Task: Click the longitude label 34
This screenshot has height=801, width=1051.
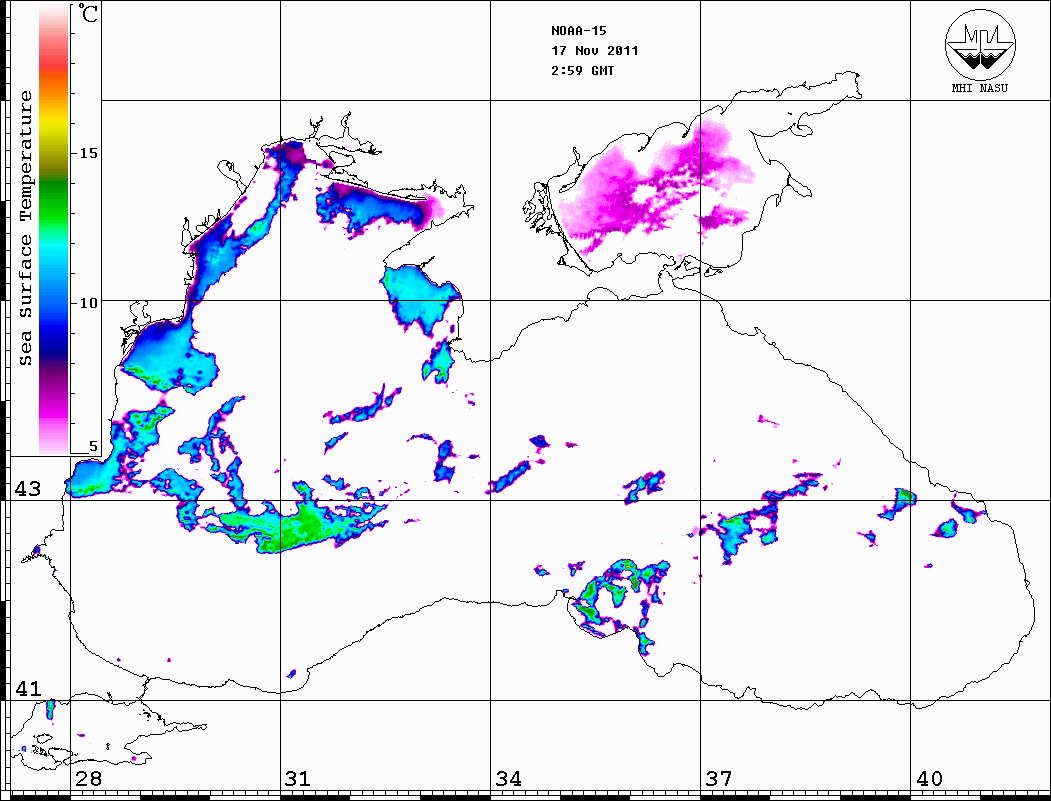Action: coord(508,778)
